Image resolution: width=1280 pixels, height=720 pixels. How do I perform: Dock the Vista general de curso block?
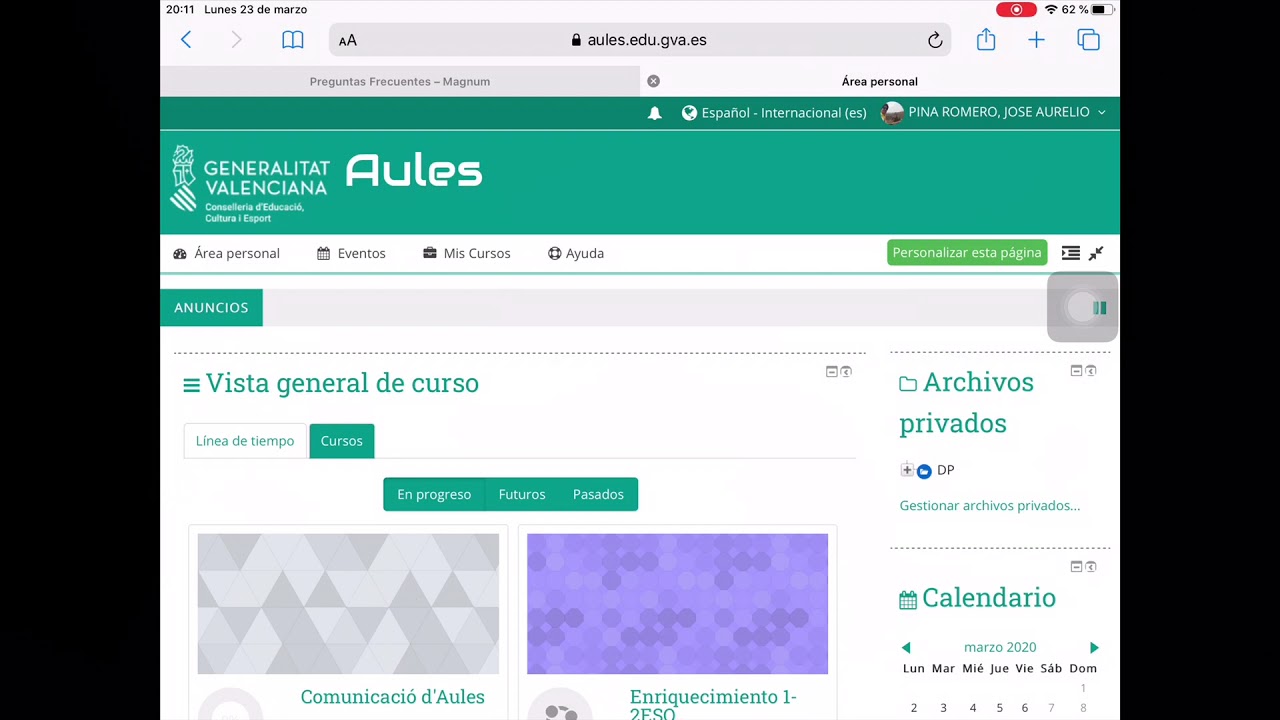(x=846, y=372)
